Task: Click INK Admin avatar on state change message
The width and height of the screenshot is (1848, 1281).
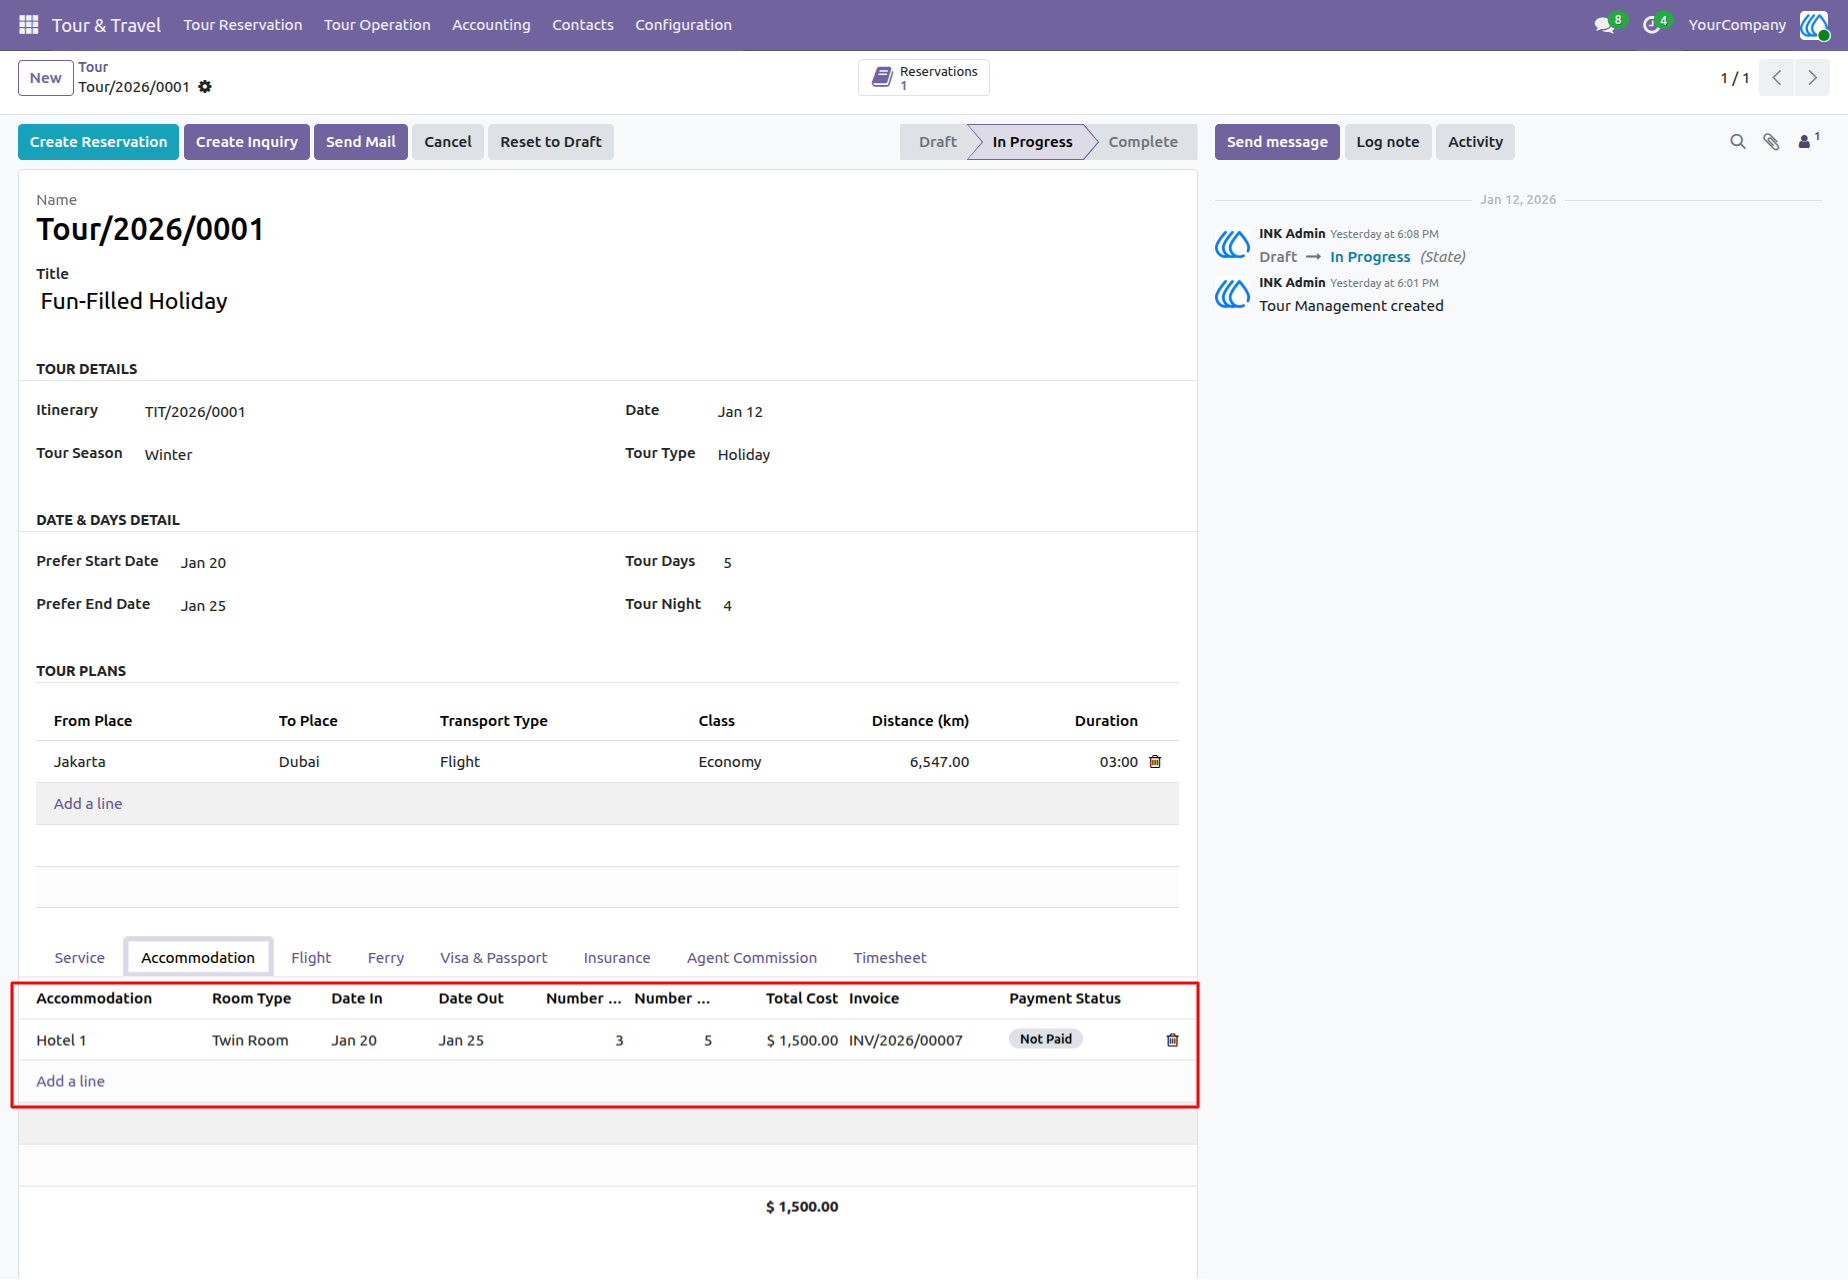Action: [1233, 245]
